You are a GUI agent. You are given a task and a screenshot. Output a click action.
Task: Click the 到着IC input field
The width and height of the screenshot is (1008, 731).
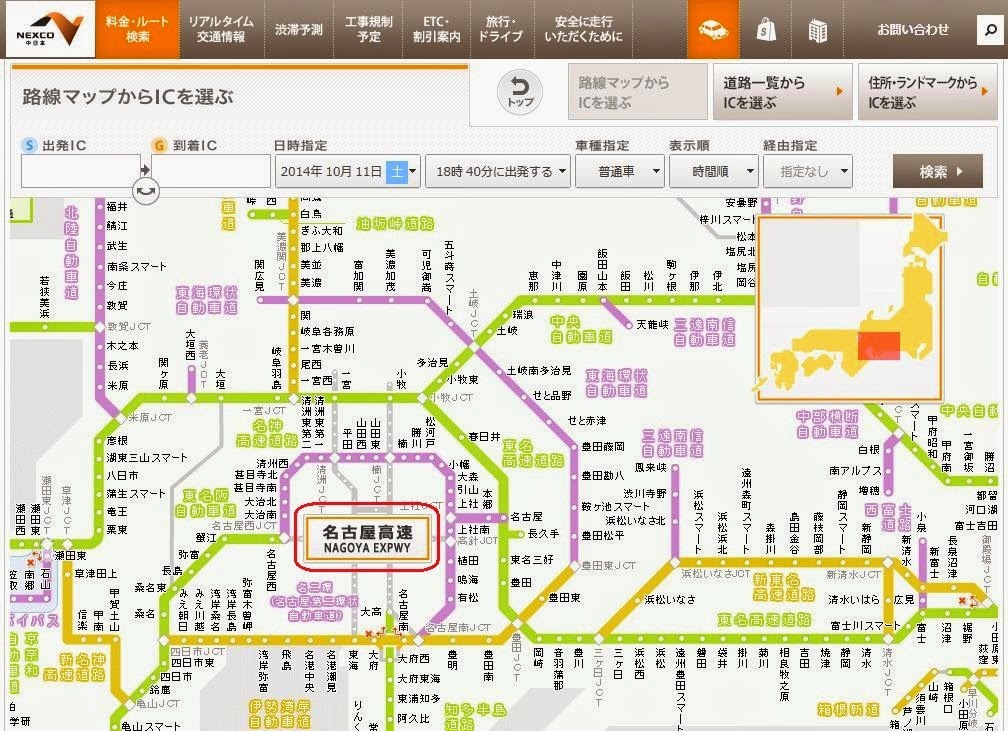tap(211, 171)
